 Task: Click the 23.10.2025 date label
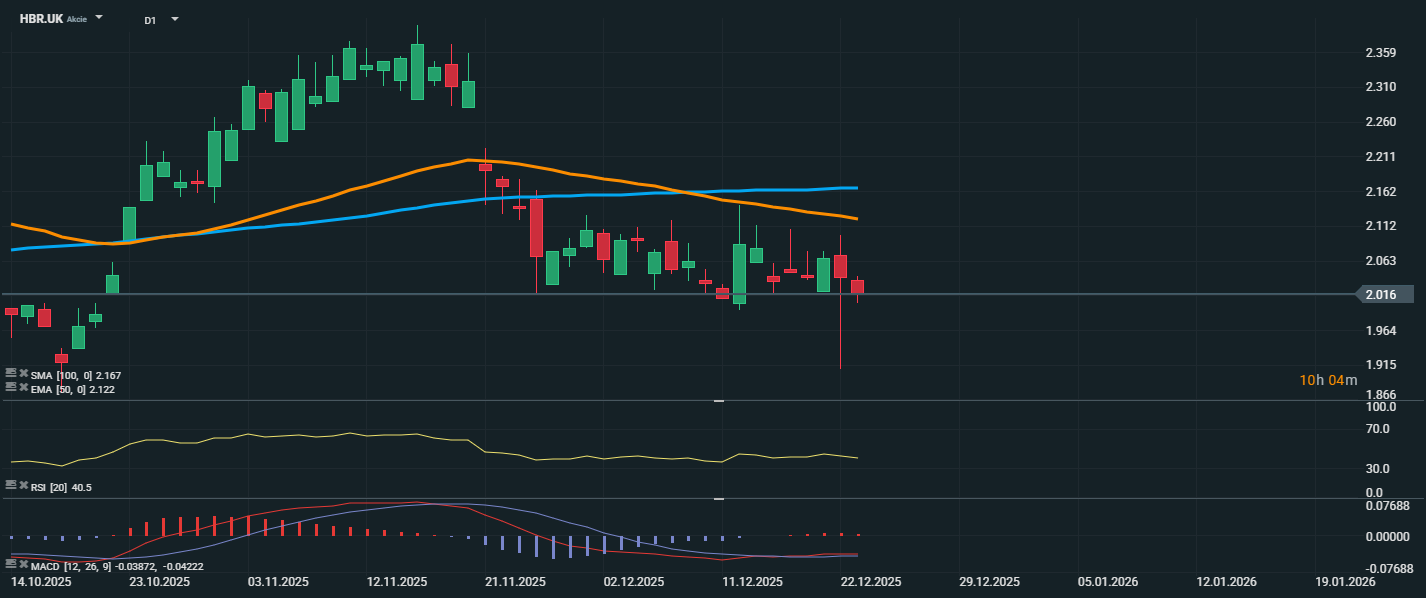160,581
